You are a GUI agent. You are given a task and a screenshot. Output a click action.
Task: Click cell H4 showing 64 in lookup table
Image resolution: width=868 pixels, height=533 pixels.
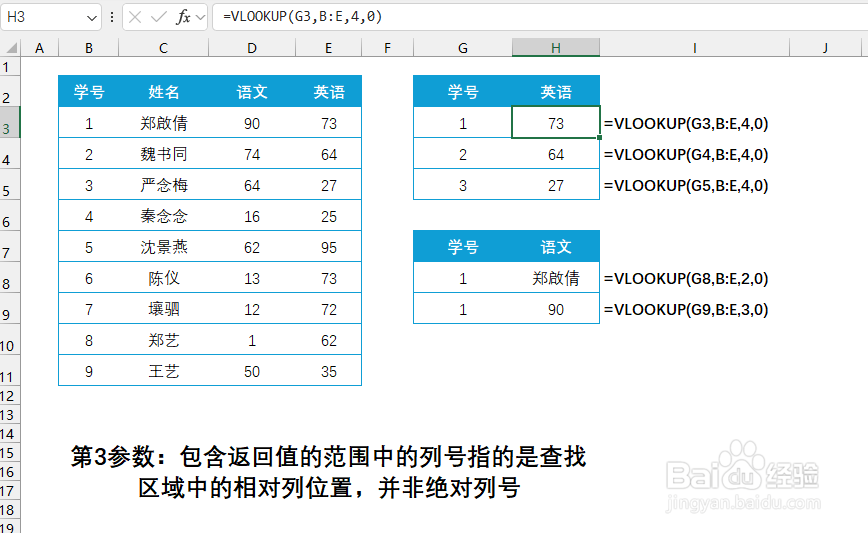click(556, 154)
